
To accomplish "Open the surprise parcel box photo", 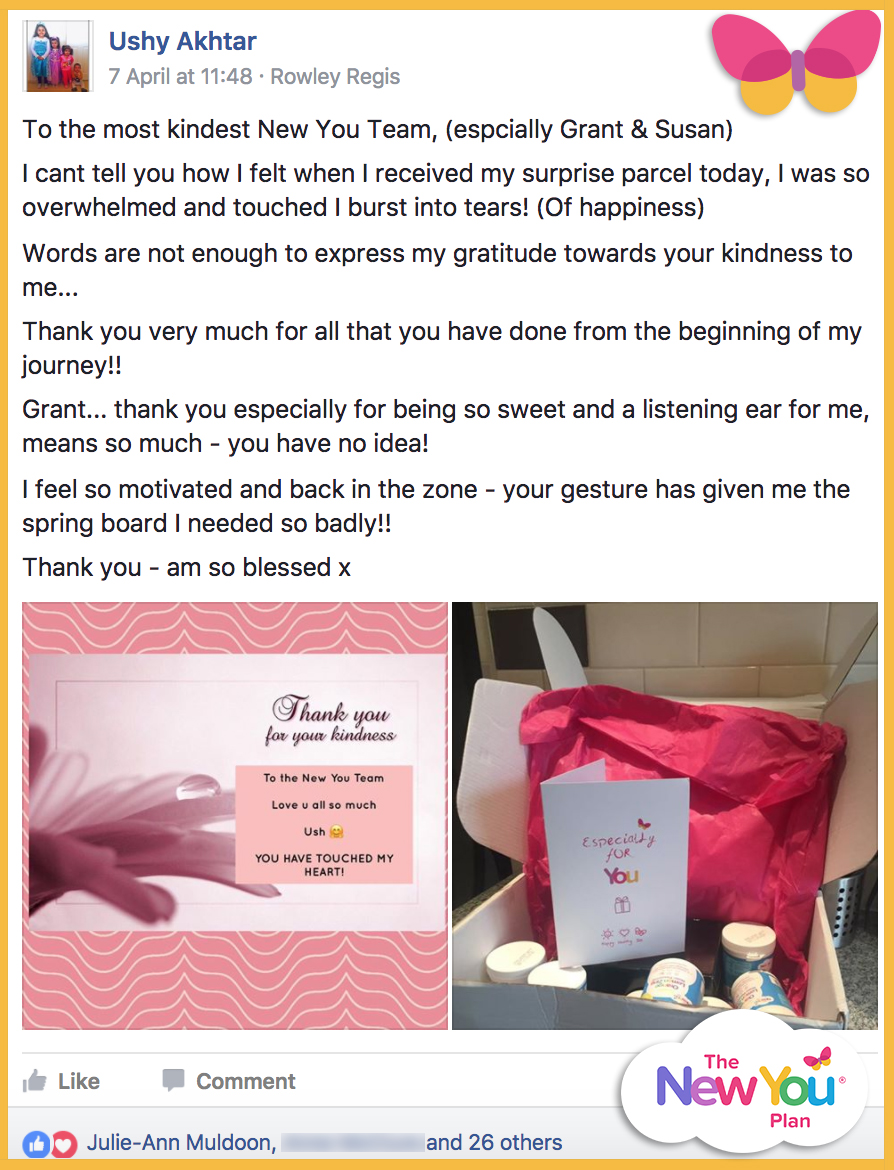I will [665, 816].
